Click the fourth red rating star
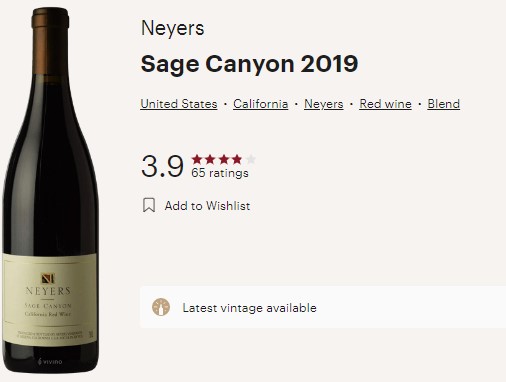Image resolution: width=506 pixels, height=382 pixels. tap(237, 159)
